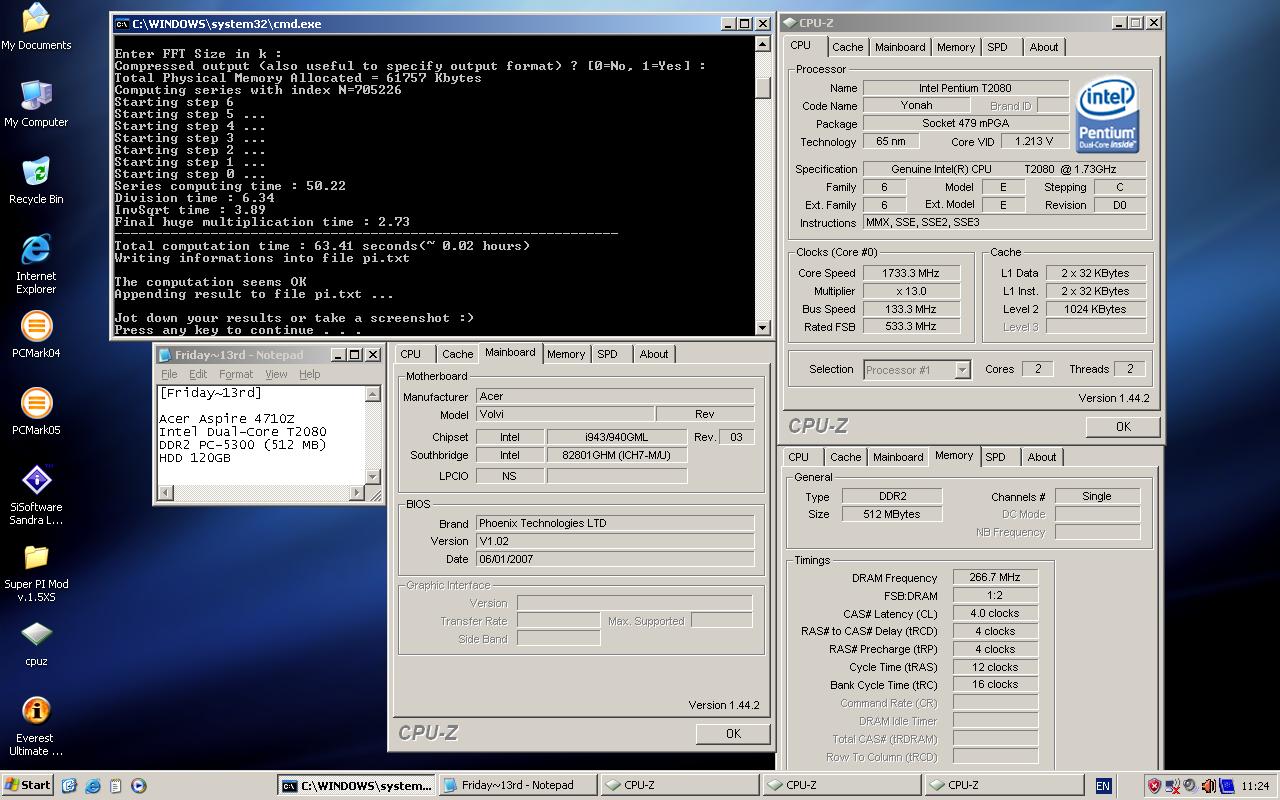The height and width of the screenshot is (800, 1280).
Task: Click the Specification field Genuine Intel(R) CPU
Action: tap(1004, 169)
